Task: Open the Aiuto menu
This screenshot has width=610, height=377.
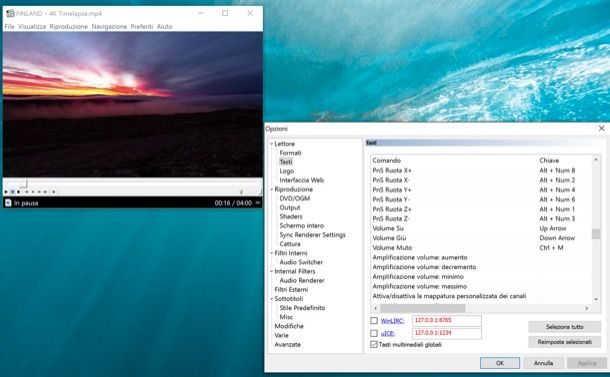Action: point(164,26)
